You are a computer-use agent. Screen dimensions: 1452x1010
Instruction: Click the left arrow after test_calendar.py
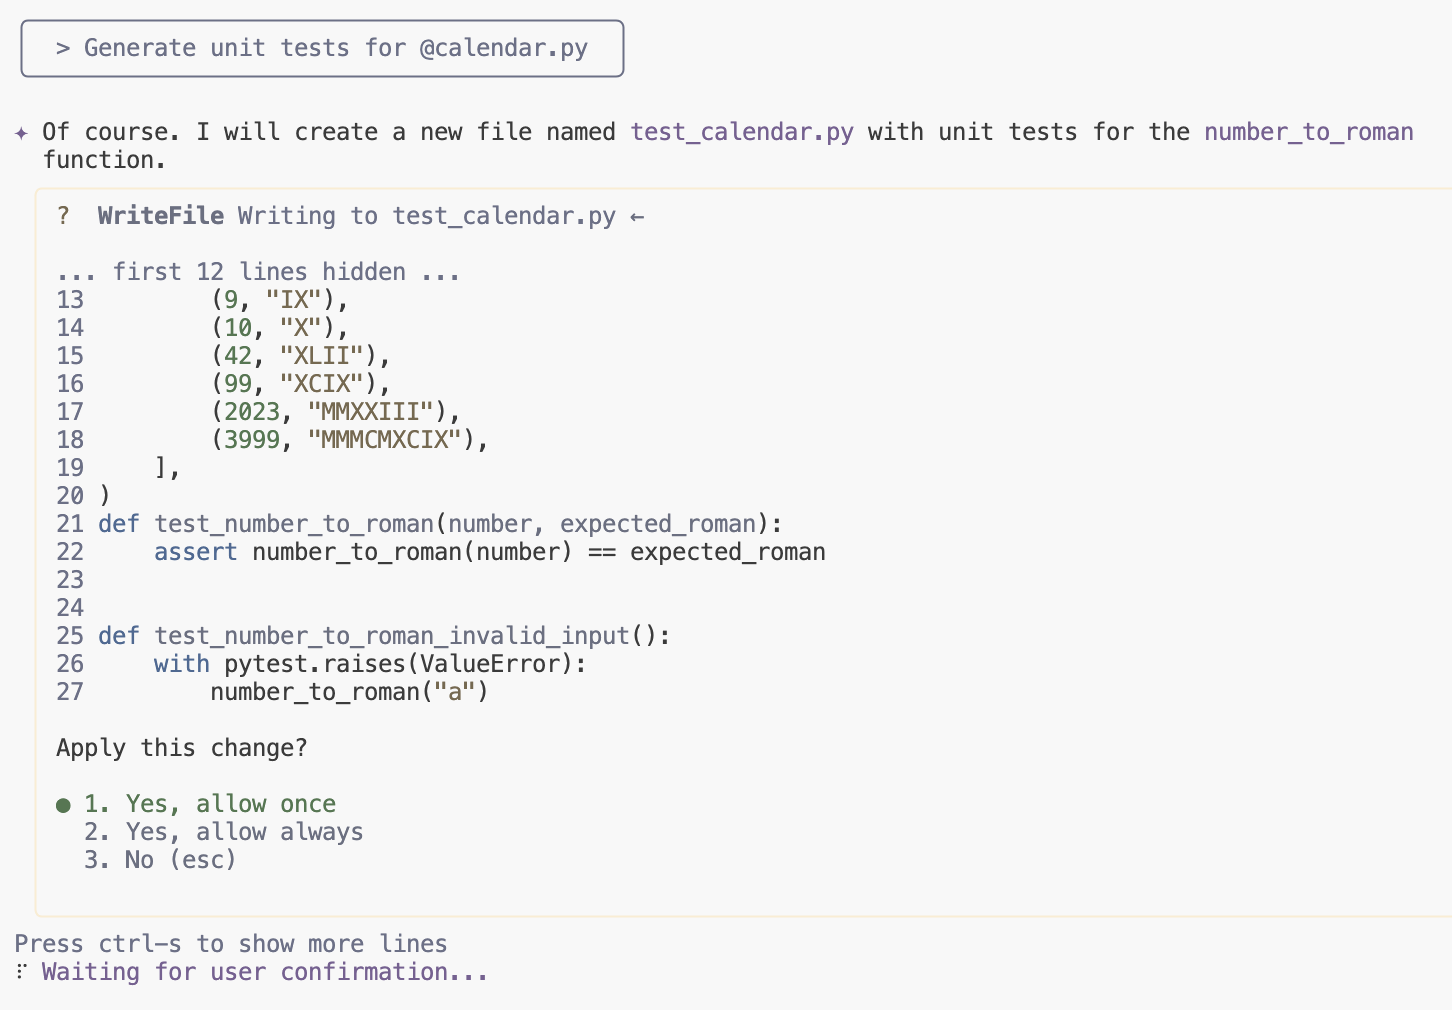637,216
